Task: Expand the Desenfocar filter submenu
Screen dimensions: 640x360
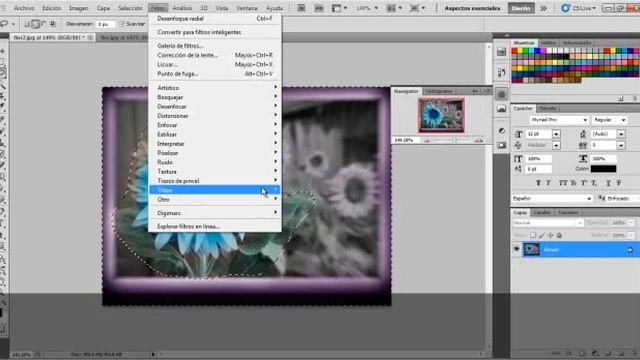Action: (215, 107)
